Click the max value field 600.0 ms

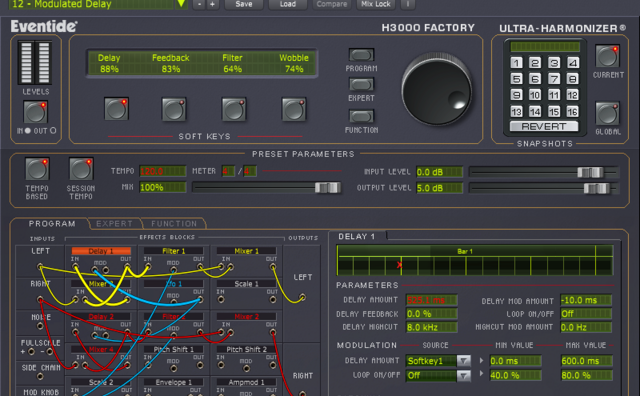click(x=586, y=361)
